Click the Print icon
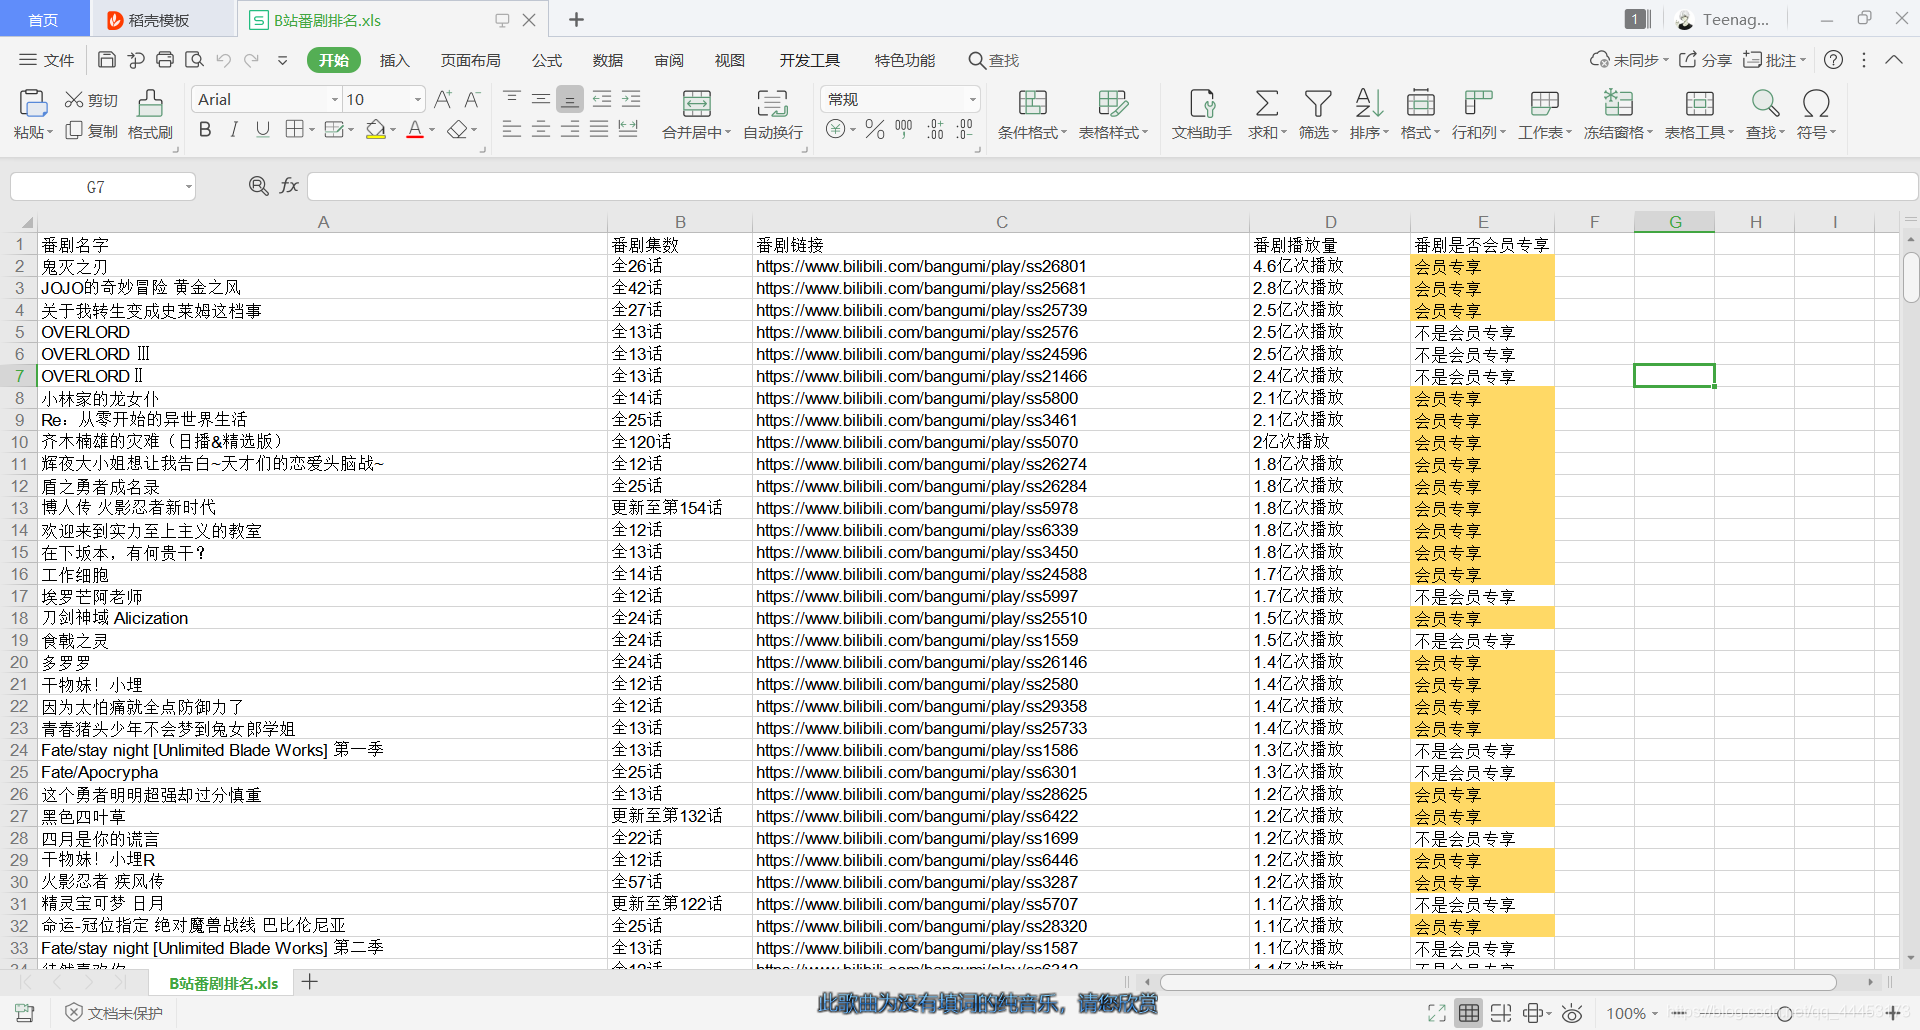The height and width of the screenshot is (1030, 1920). (x=165, y=60)
